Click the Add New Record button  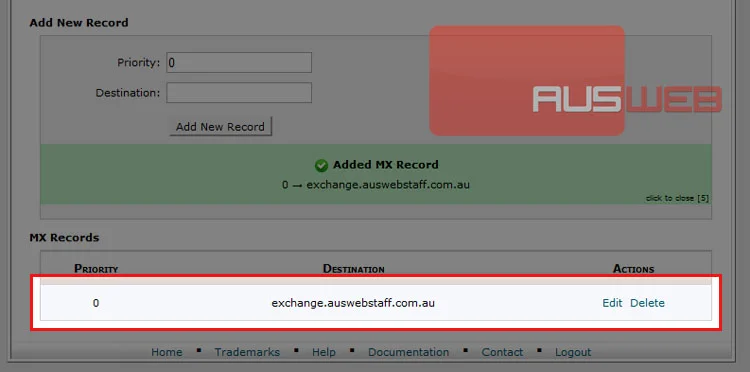(221, 127)
